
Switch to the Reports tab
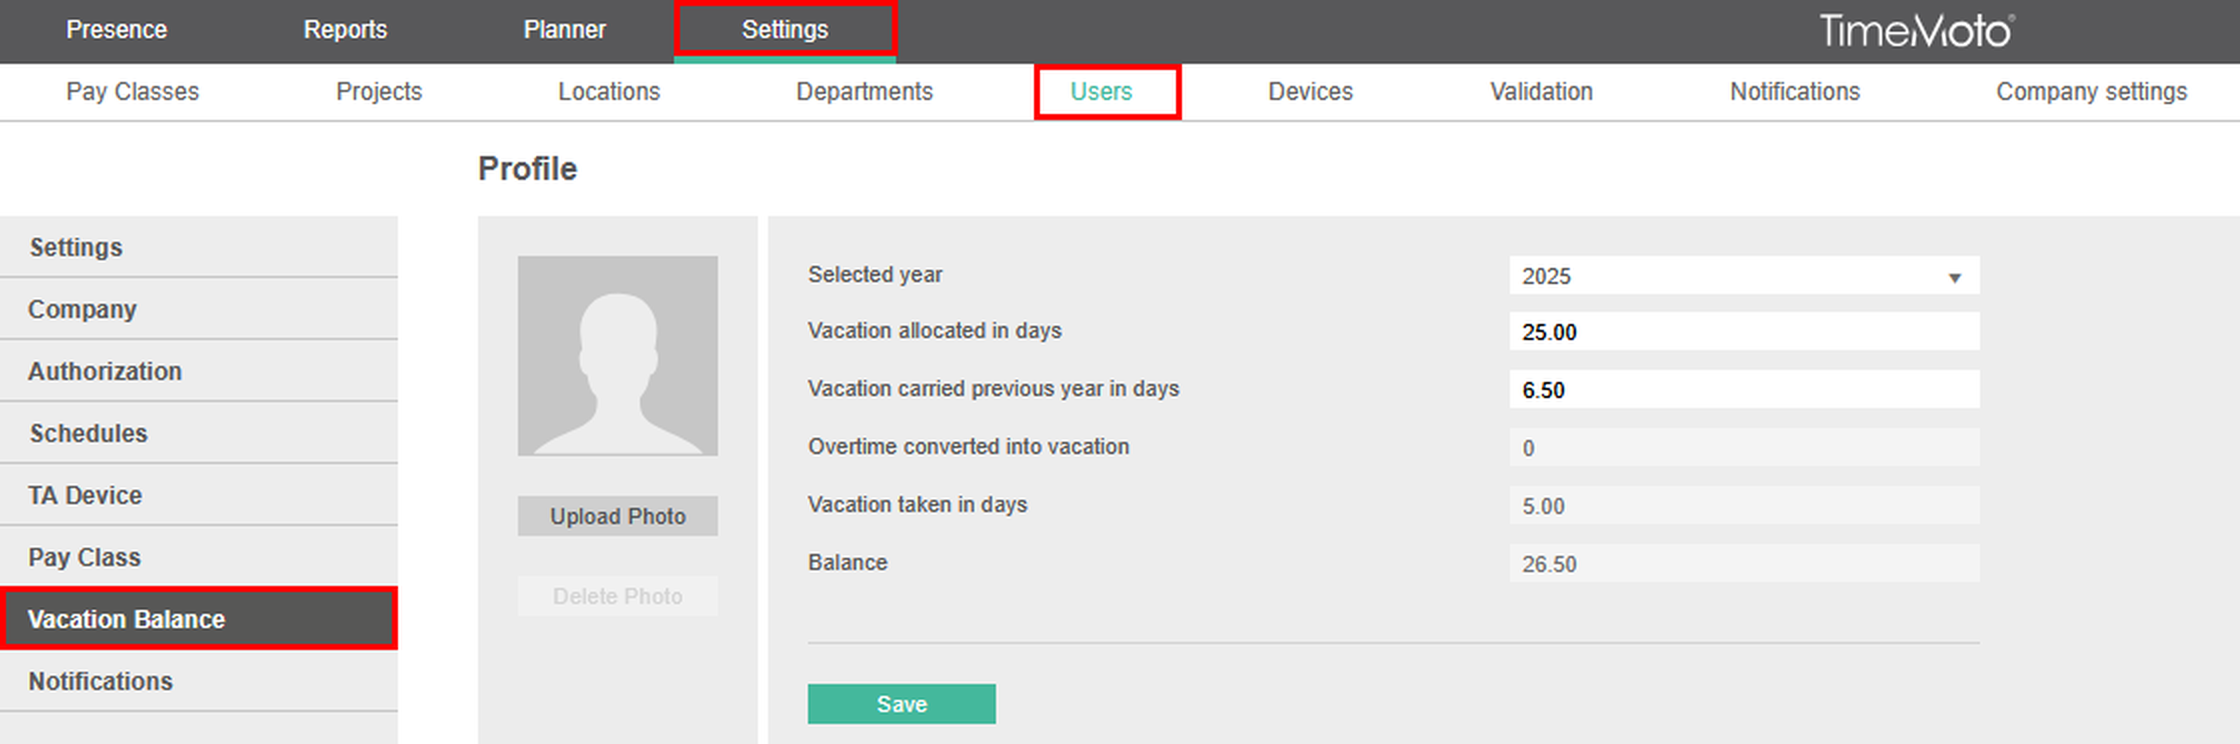point(345,30)
